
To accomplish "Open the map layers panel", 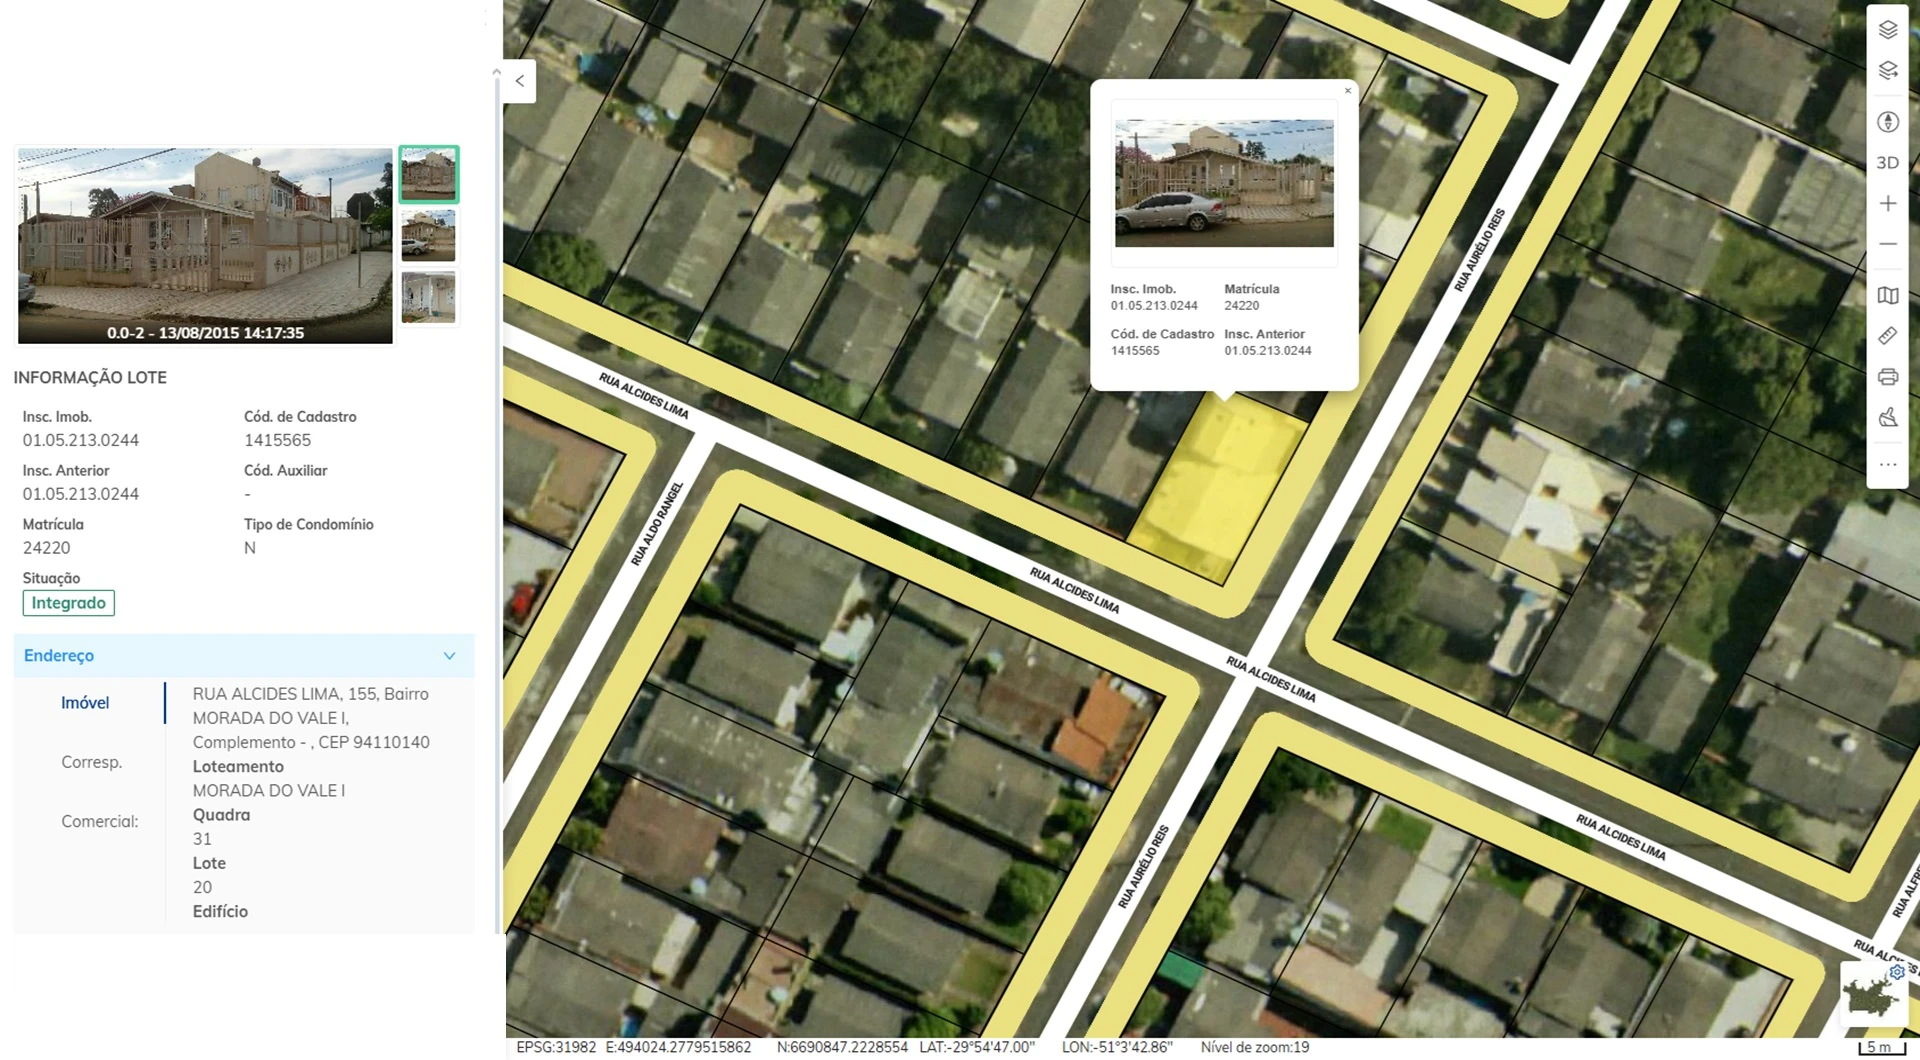I will pyautogui.click(x=1887, y=30).
